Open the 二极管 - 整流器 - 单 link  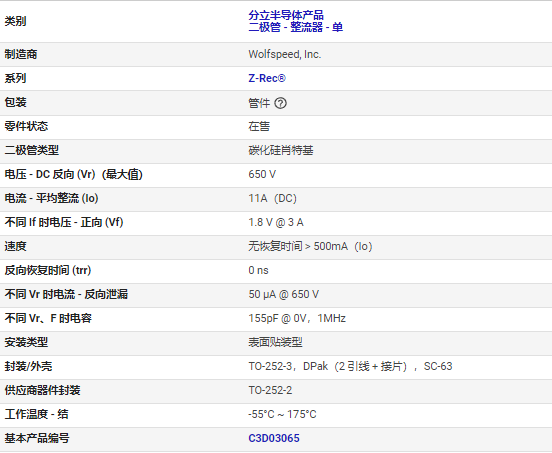click(x=296, y=27)
